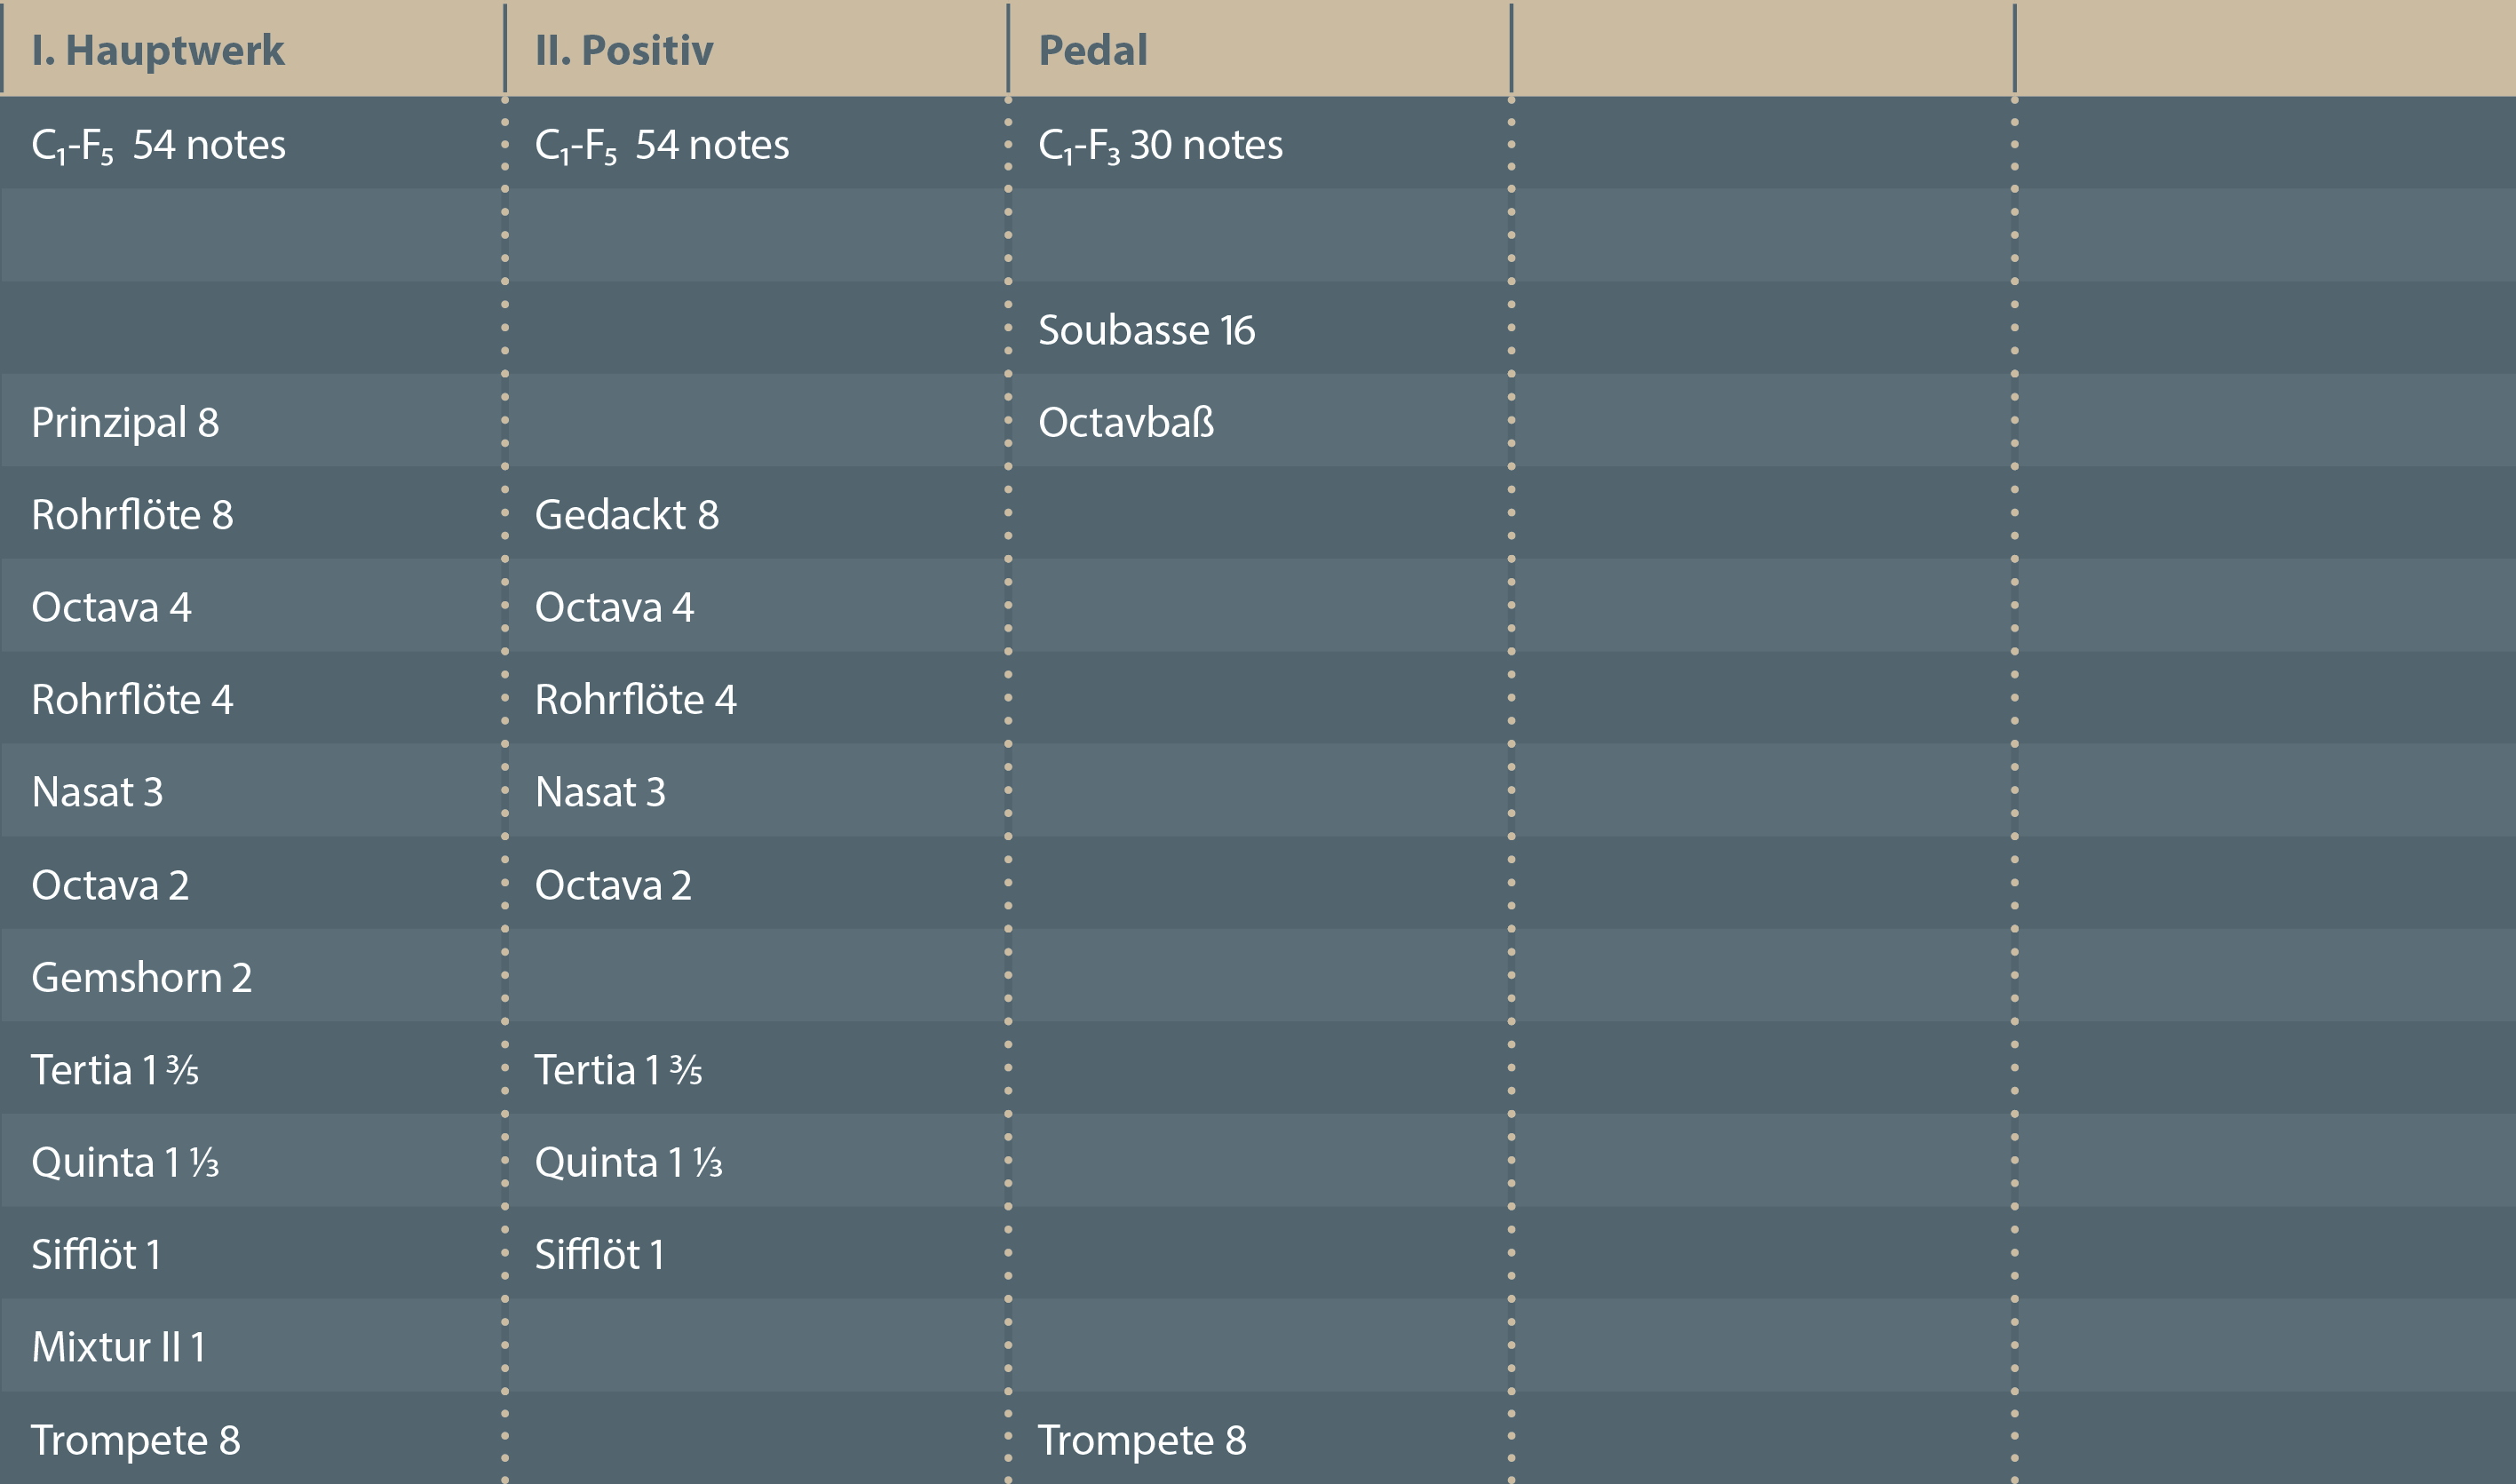Select Nasat 3 in the Hauptwerk column
2516x1484 pixels.
(x=97, y=792)
